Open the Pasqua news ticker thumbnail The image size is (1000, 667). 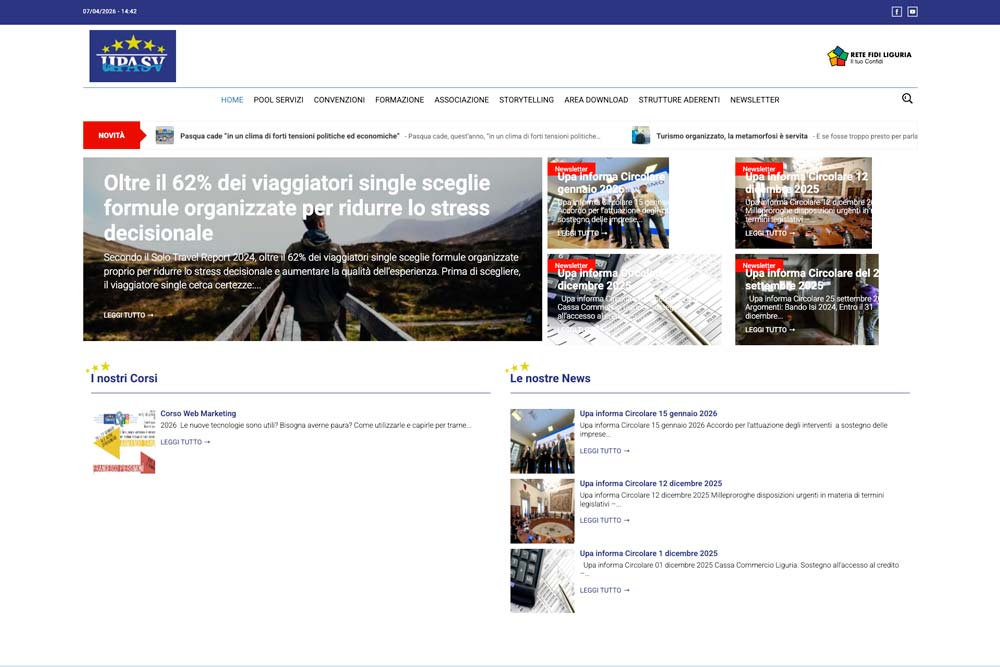tap(165, 136)
